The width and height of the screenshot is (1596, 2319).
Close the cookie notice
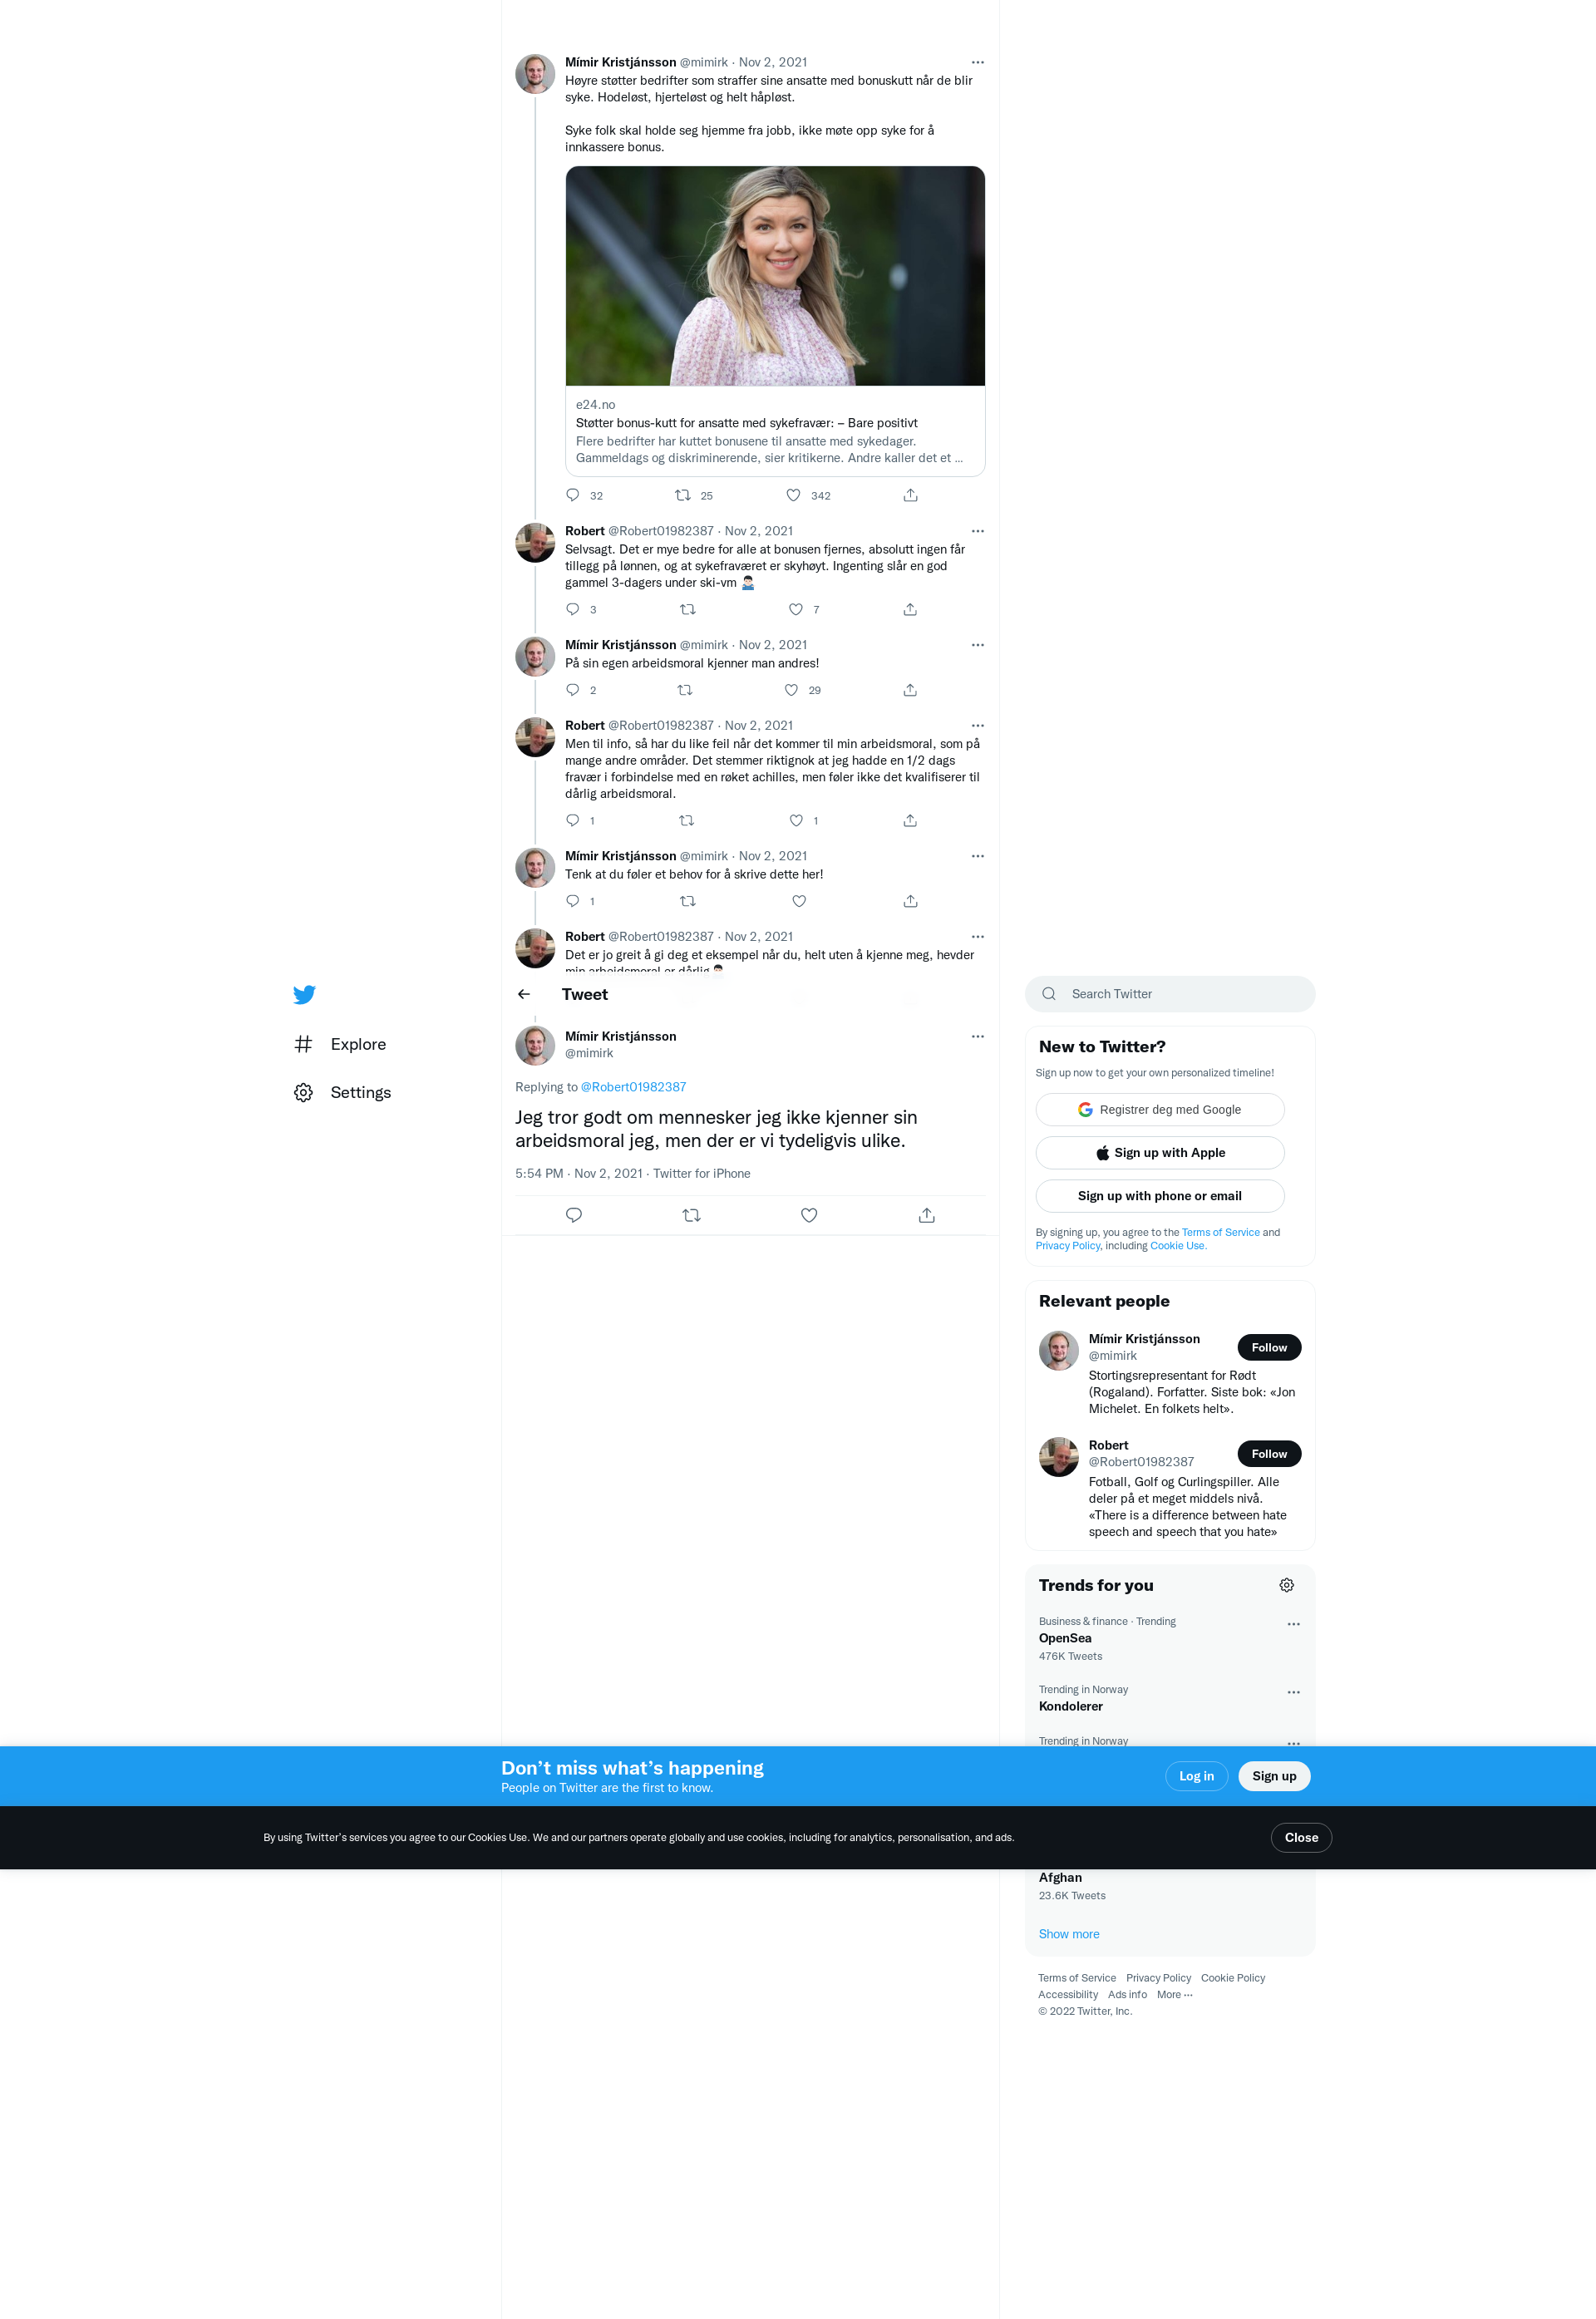tap(1301, 1837)
